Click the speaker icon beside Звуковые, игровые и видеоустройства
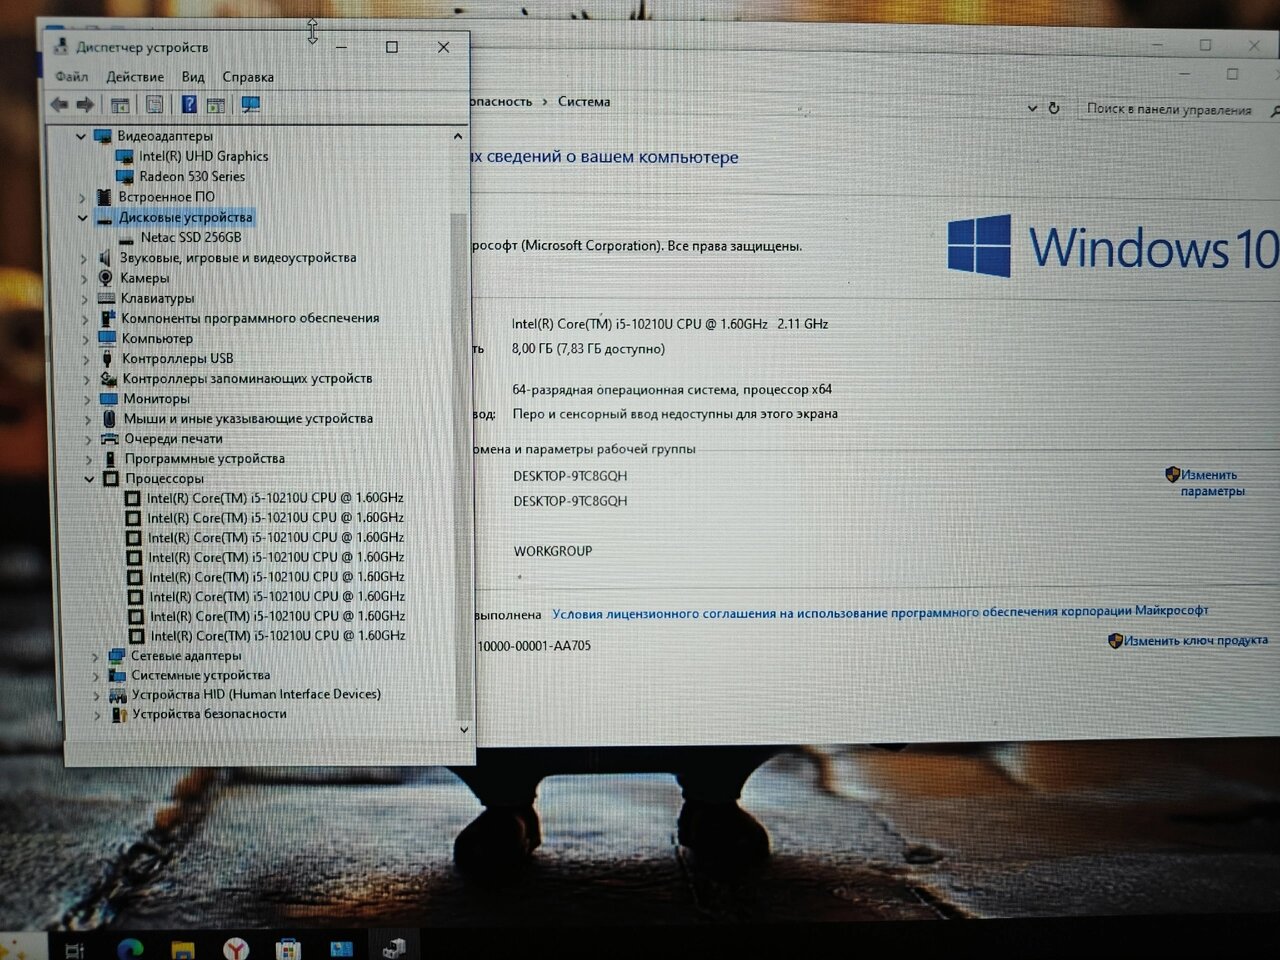Image resolution: width=1280 pixels, height=960 pixels. coord(105,258)
